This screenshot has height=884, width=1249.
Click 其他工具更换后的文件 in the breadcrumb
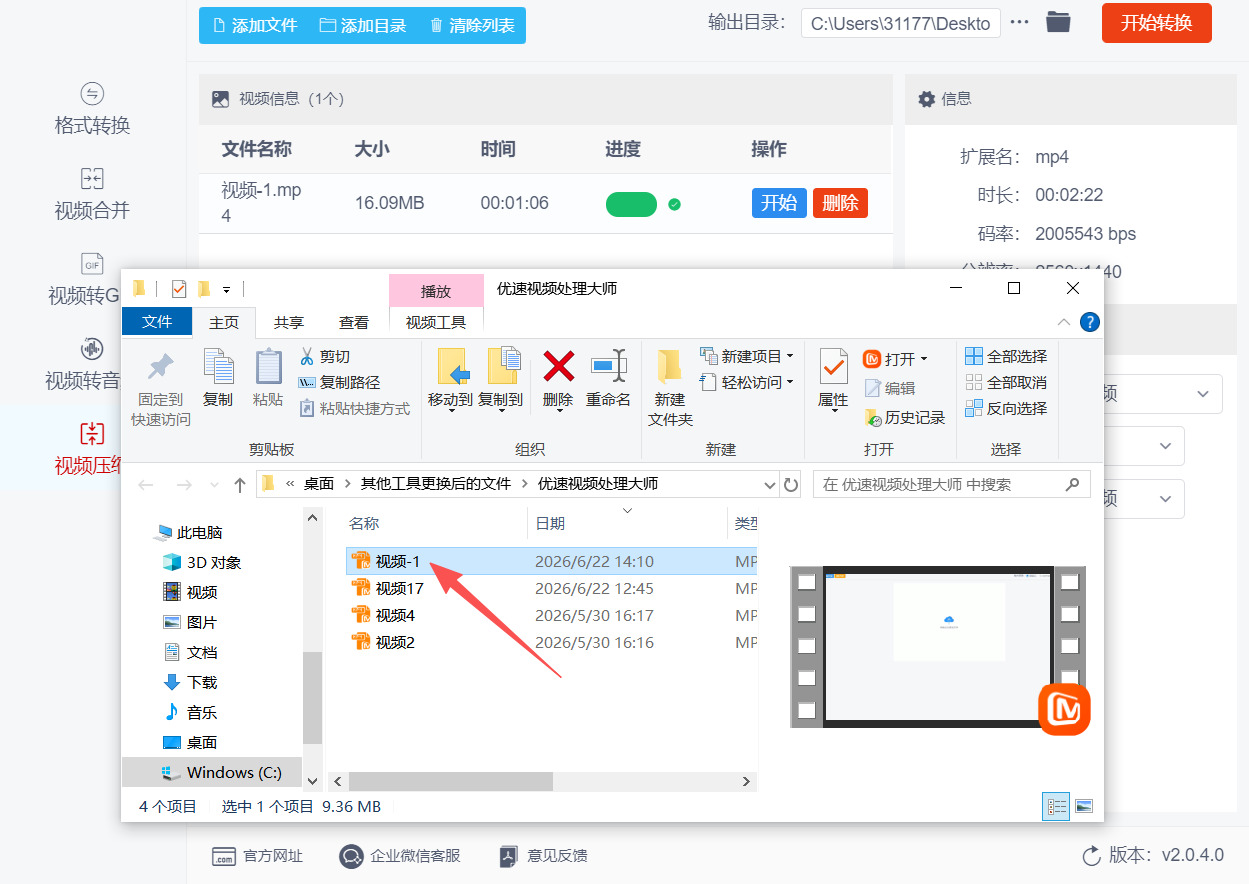coord(434,484)
